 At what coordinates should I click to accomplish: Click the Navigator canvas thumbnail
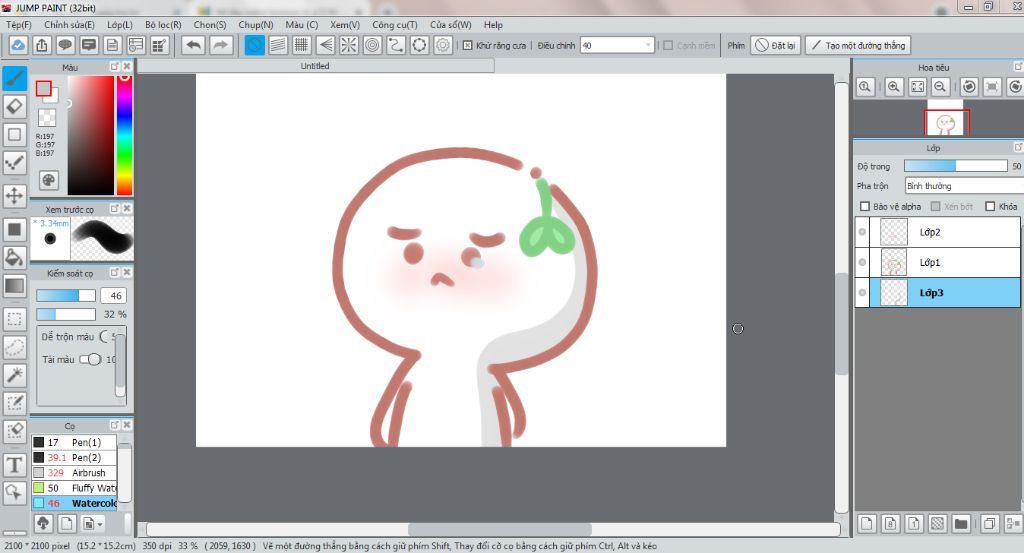[x=946, y=122]
